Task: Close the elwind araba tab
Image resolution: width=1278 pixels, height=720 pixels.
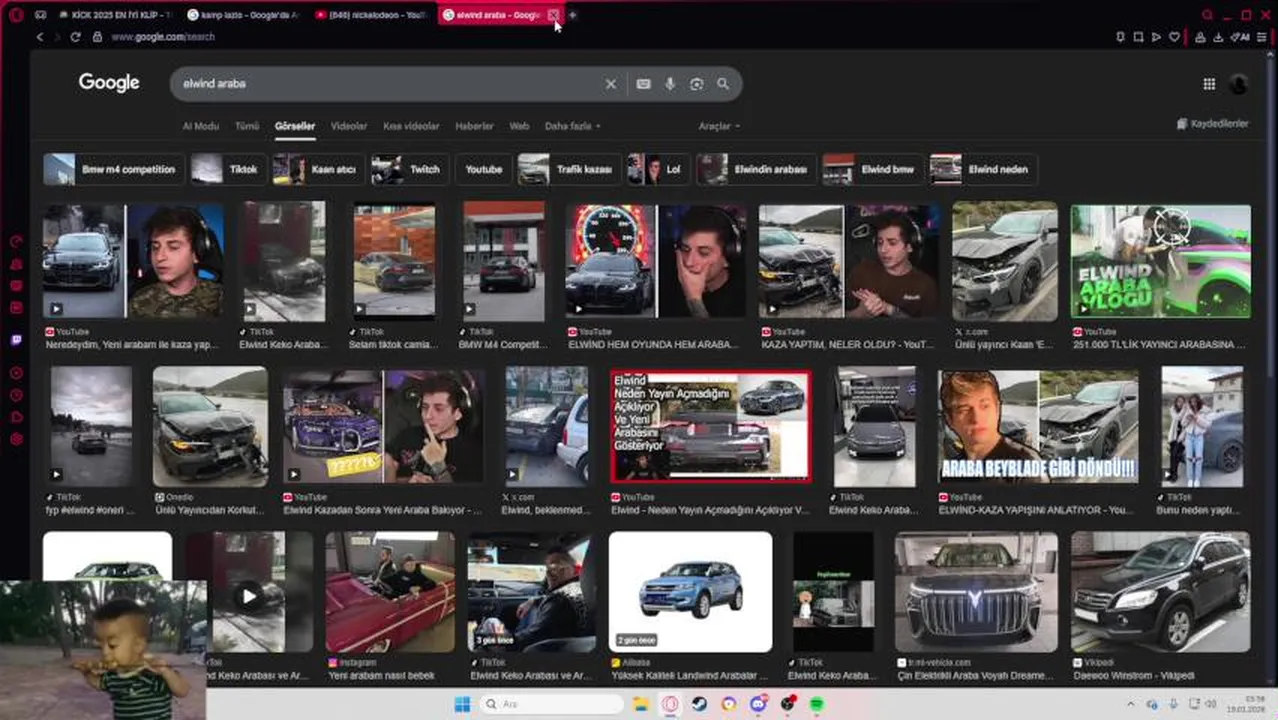Action: click(553, 15)
